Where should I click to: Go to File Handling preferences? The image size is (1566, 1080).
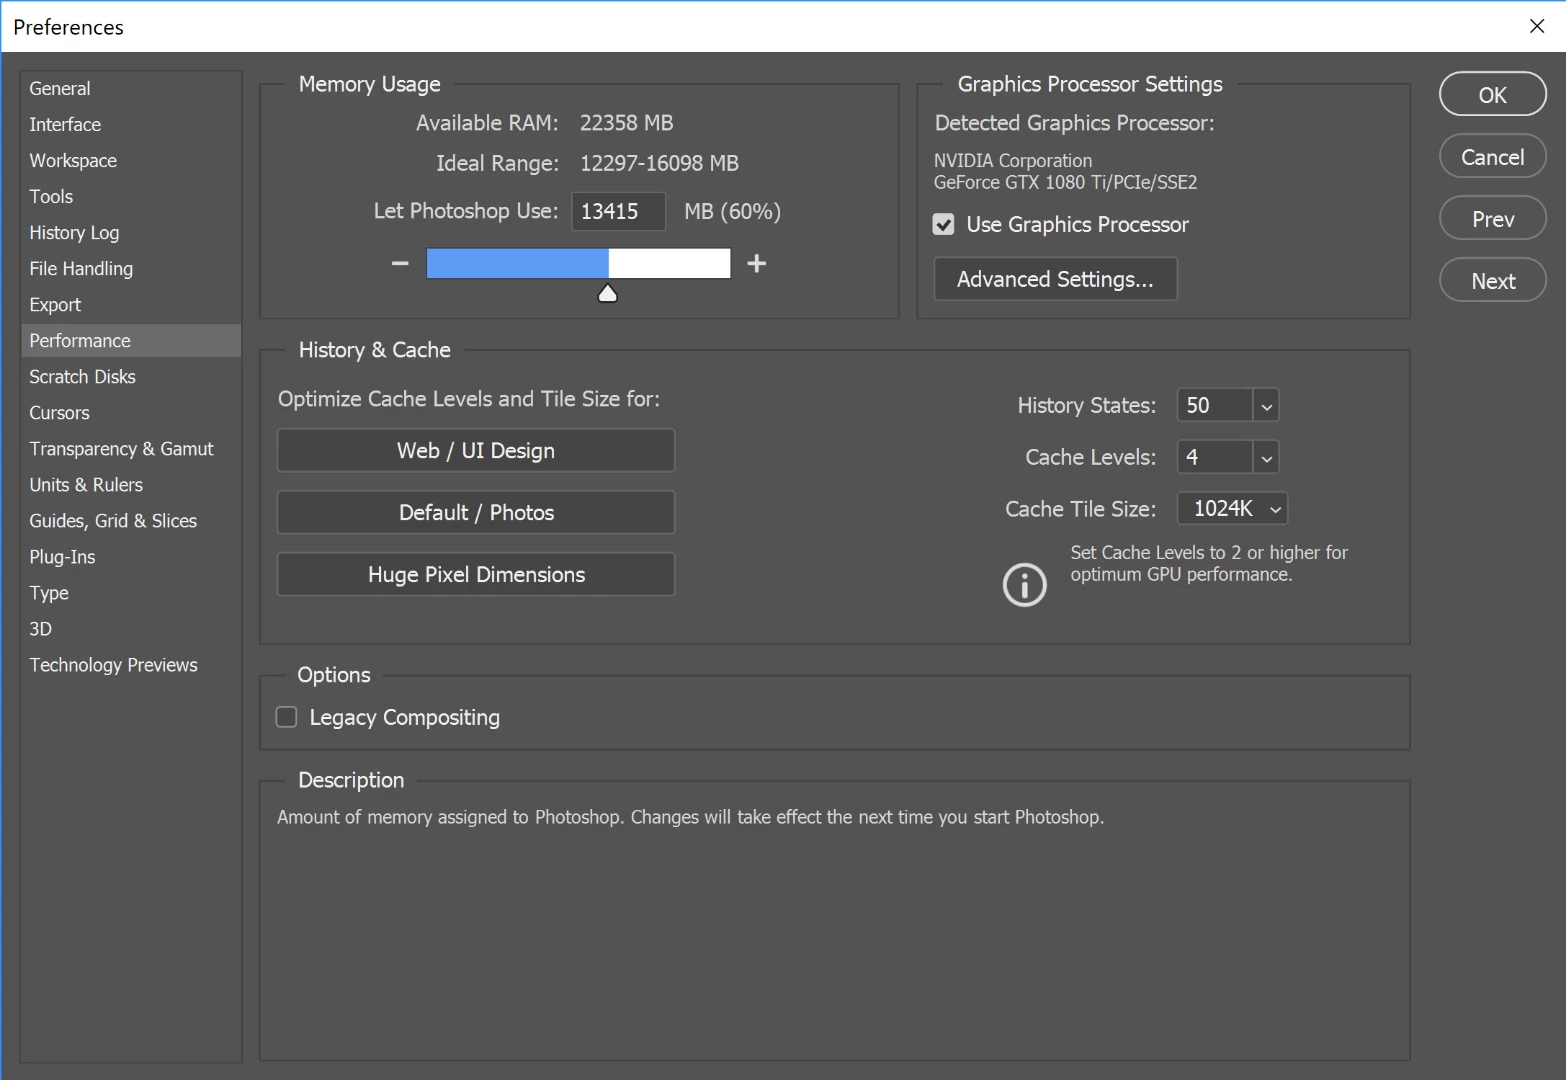[x=131, y=268]
